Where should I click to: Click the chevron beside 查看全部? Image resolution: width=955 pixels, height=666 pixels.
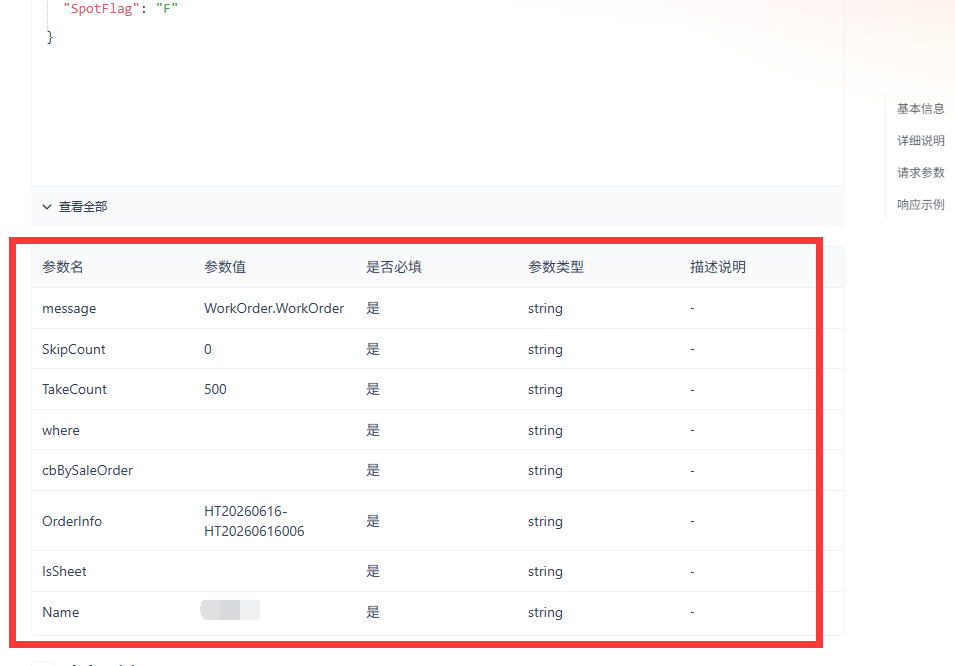(46, 207)
